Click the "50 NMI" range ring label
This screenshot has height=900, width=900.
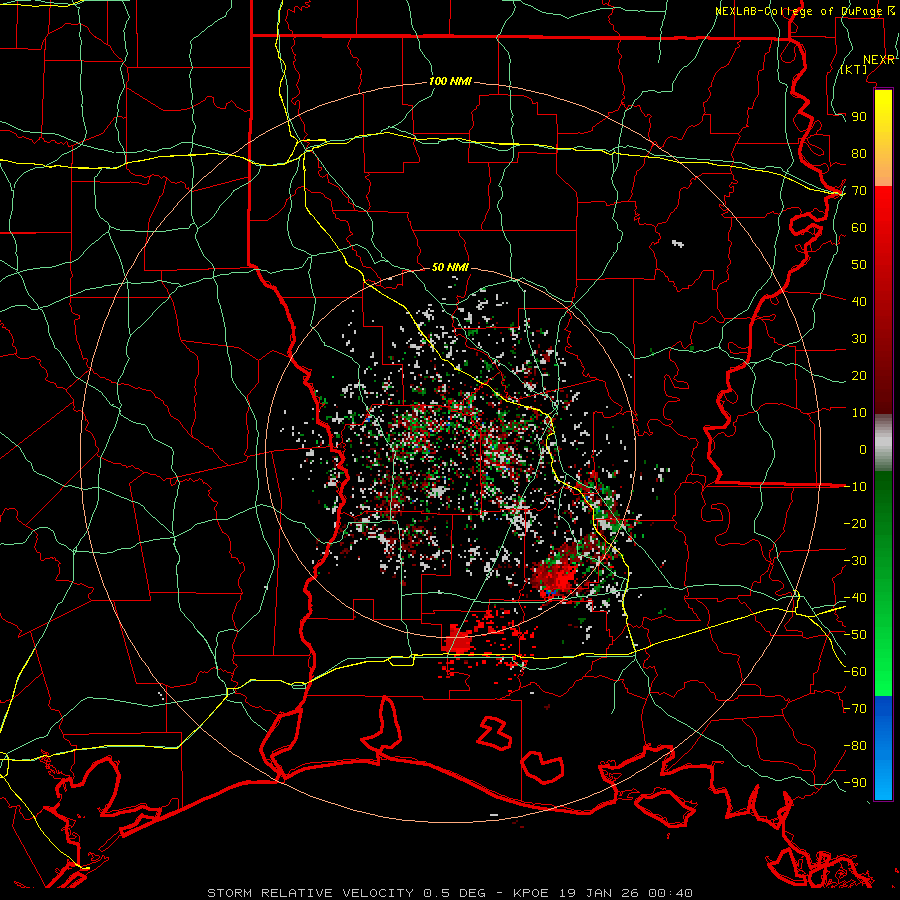tap(450, 267)
